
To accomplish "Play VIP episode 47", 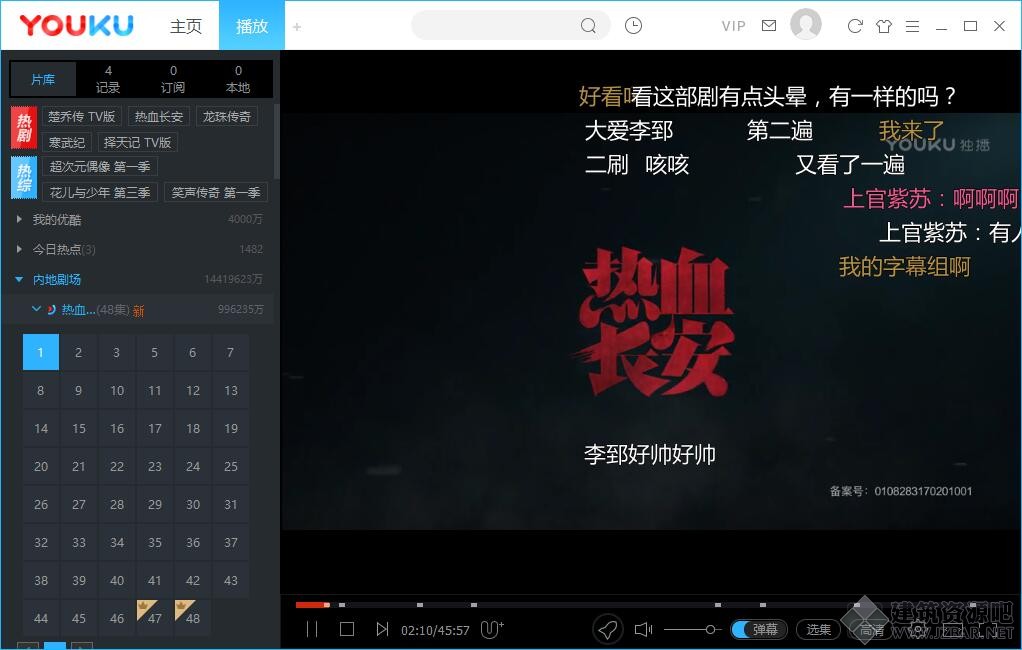I will 154,618.
